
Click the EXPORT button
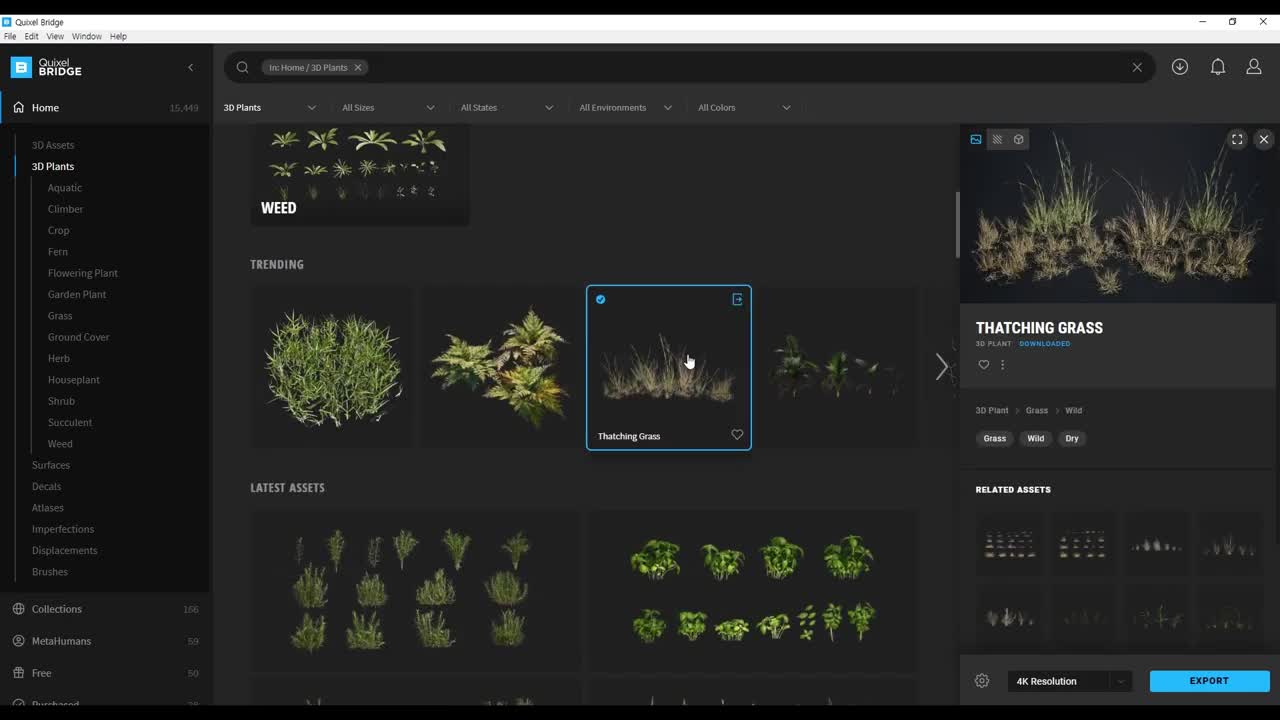(1209, 681)
